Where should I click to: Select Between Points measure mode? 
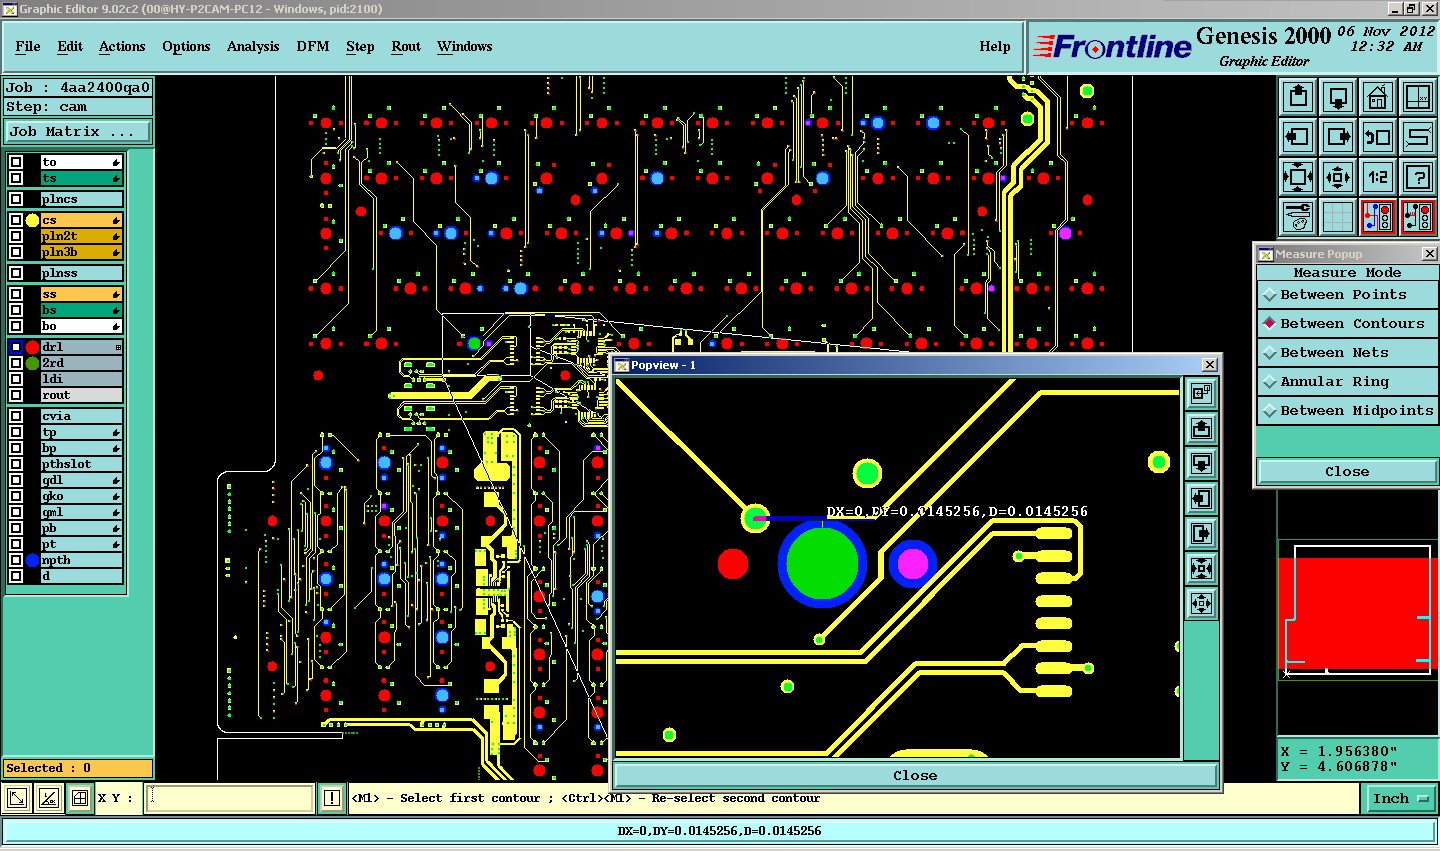click(1347, 295)
